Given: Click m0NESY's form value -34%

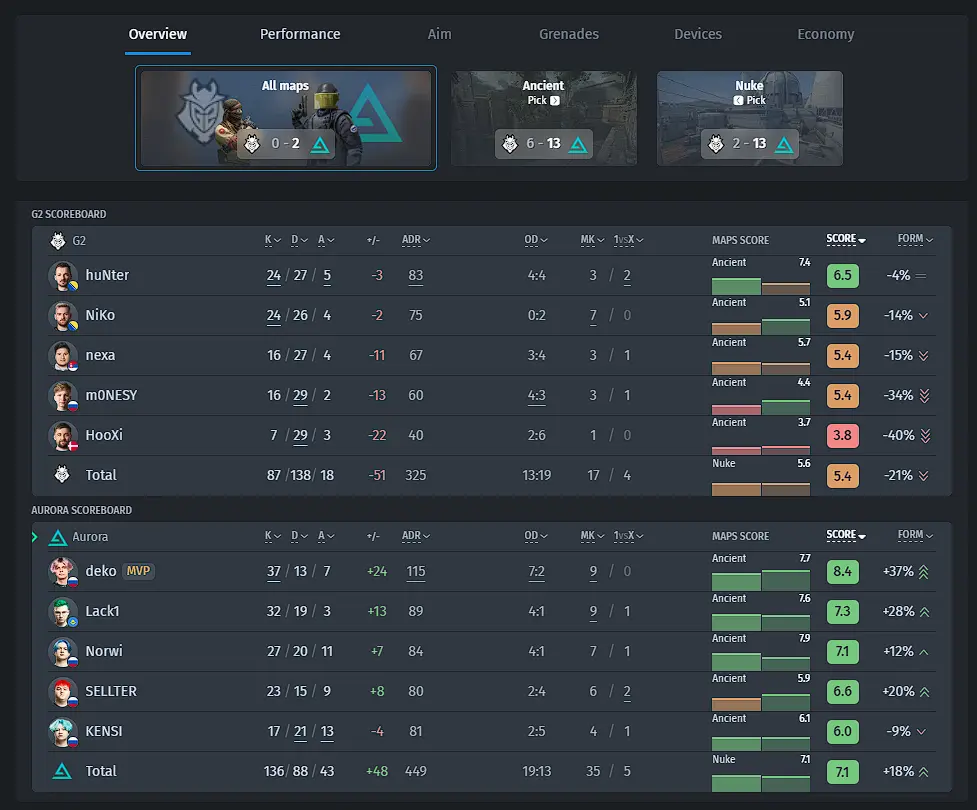Looking at the screenshot, I should [898, 396].
